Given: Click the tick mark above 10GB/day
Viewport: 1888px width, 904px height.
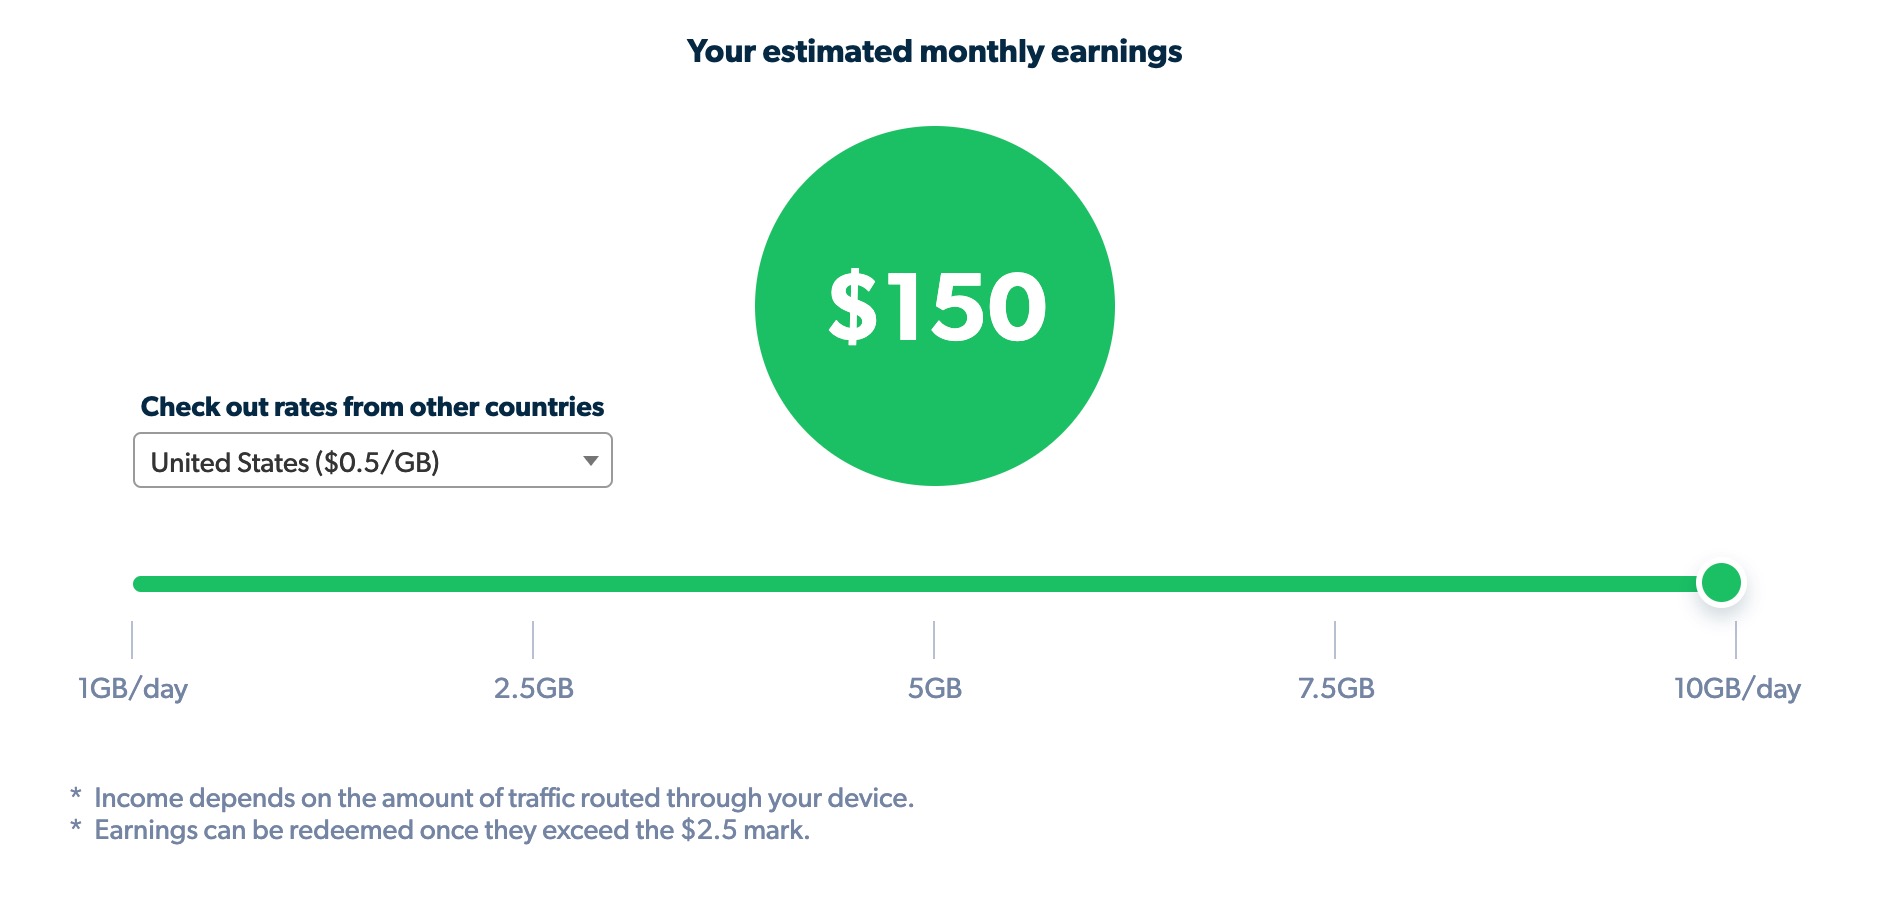Looking at the screenshot, I should (1736, 640).
